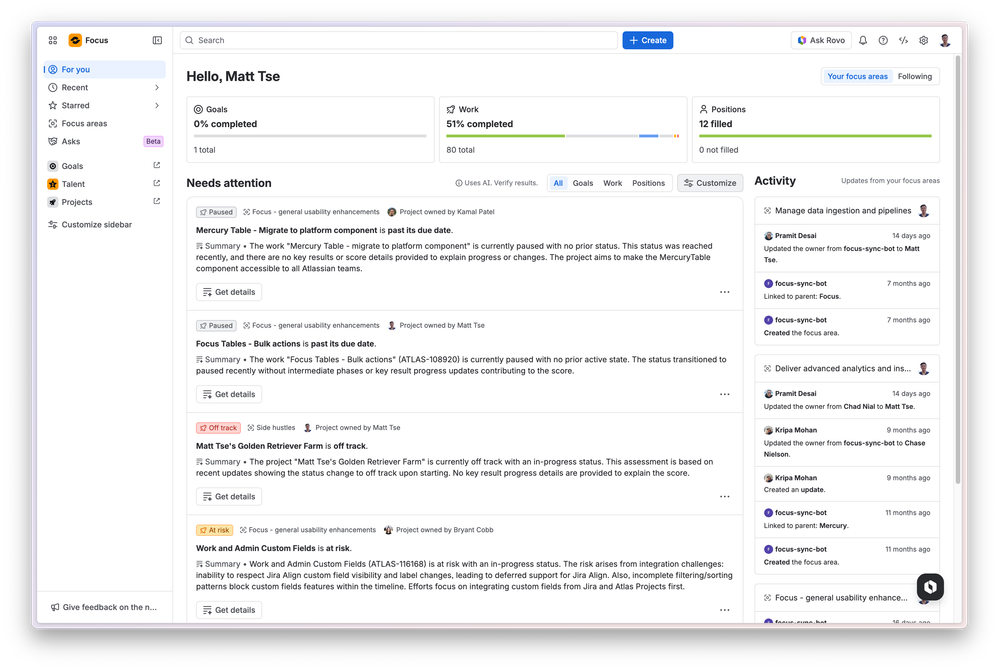The height and width of the screenshot is (670, 999).
Task: Open Goals external link icon in sidebar
Action: point(157,166)
